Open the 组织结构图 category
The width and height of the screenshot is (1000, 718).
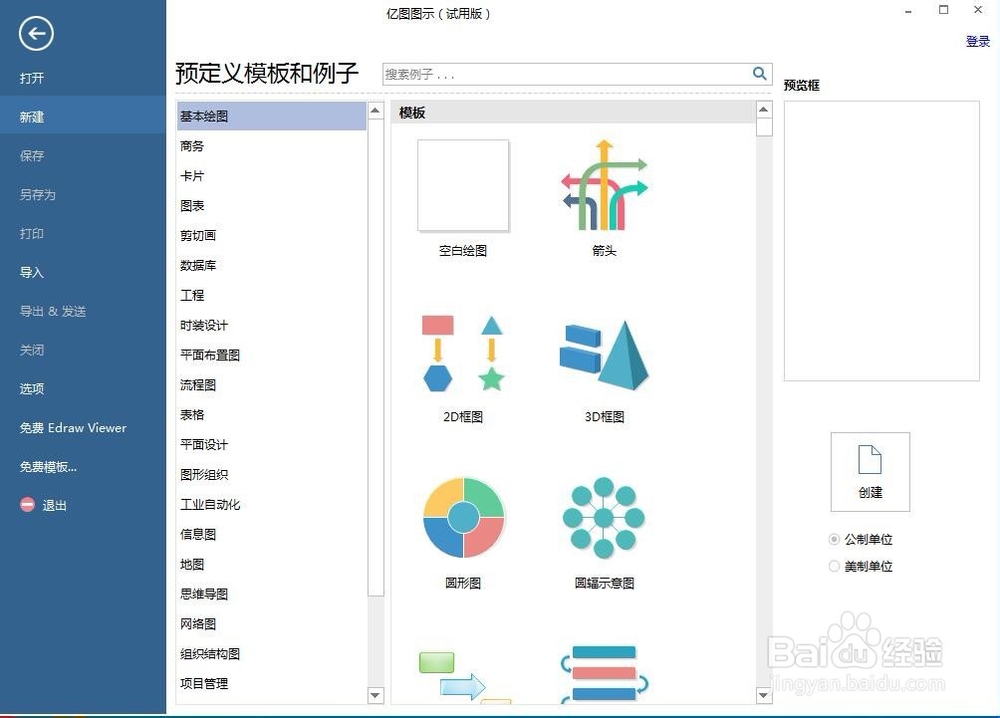209,653
